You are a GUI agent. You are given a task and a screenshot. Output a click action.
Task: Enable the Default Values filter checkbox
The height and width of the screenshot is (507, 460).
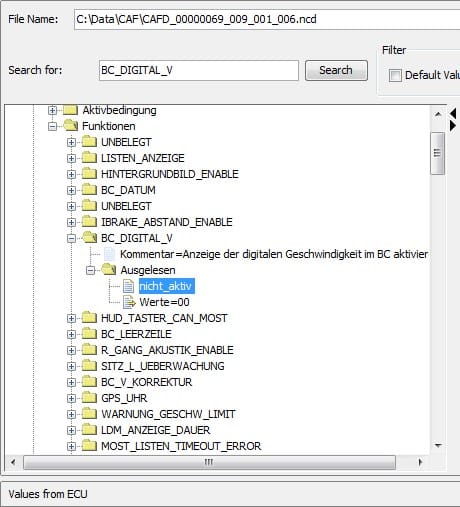(x=395, y=75)
